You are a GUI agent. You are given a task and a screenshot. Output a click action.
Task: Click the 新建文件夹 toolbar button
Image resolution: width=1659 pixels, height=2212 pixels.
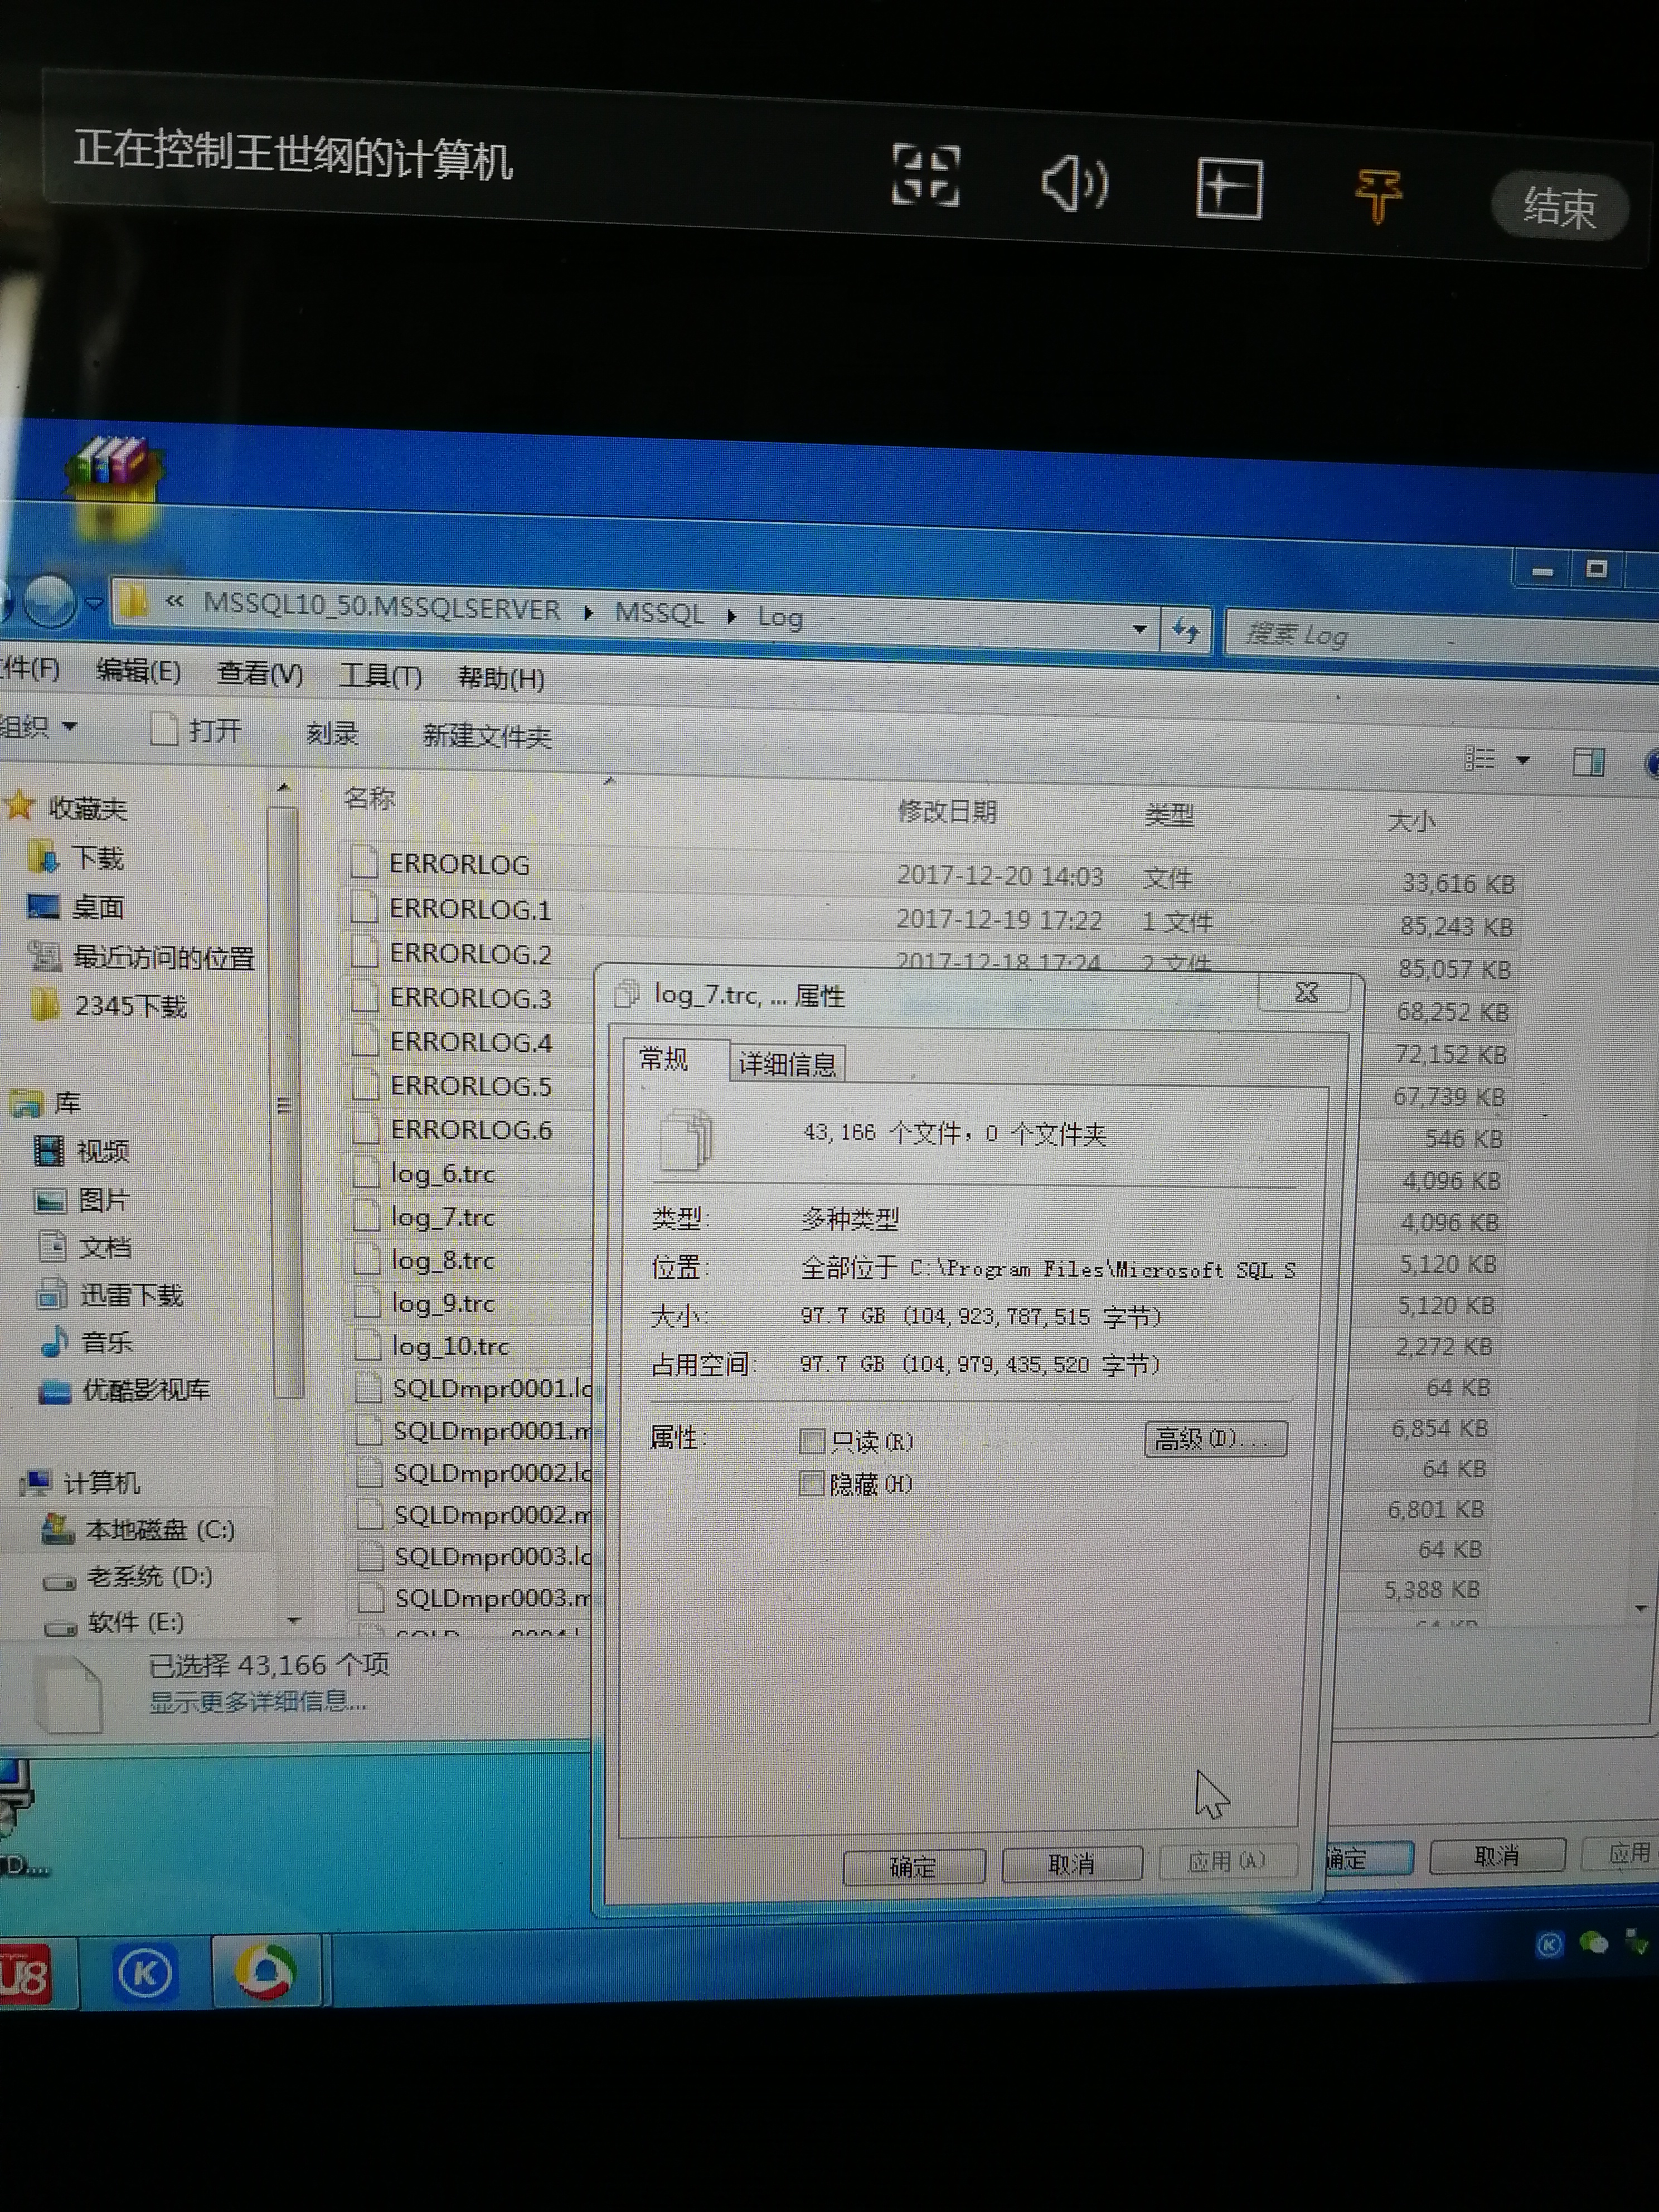[x=487, y=737]
